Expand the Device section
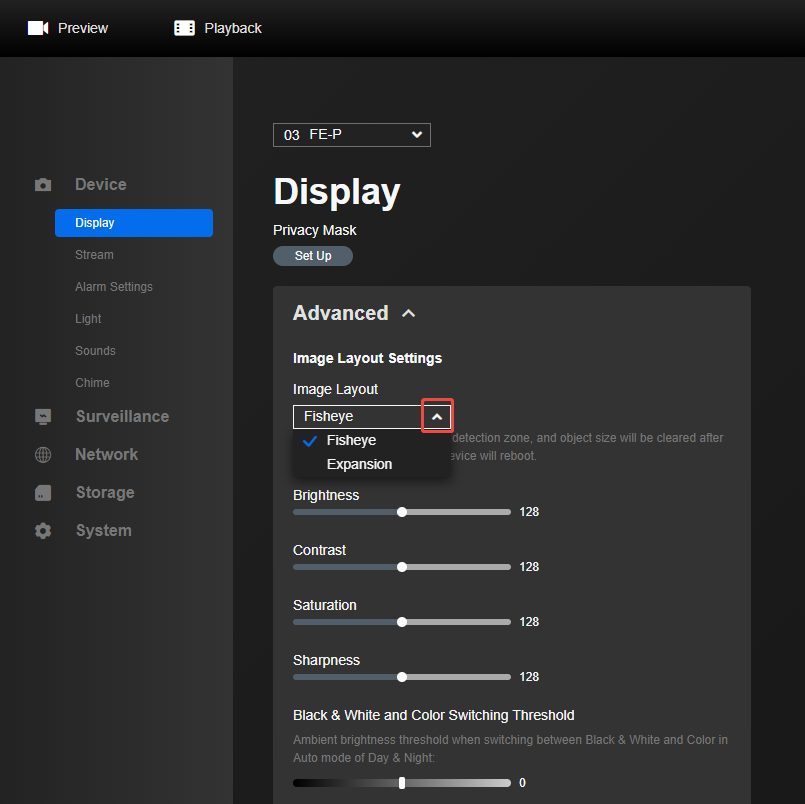The image size is (805, 804). 101,184
